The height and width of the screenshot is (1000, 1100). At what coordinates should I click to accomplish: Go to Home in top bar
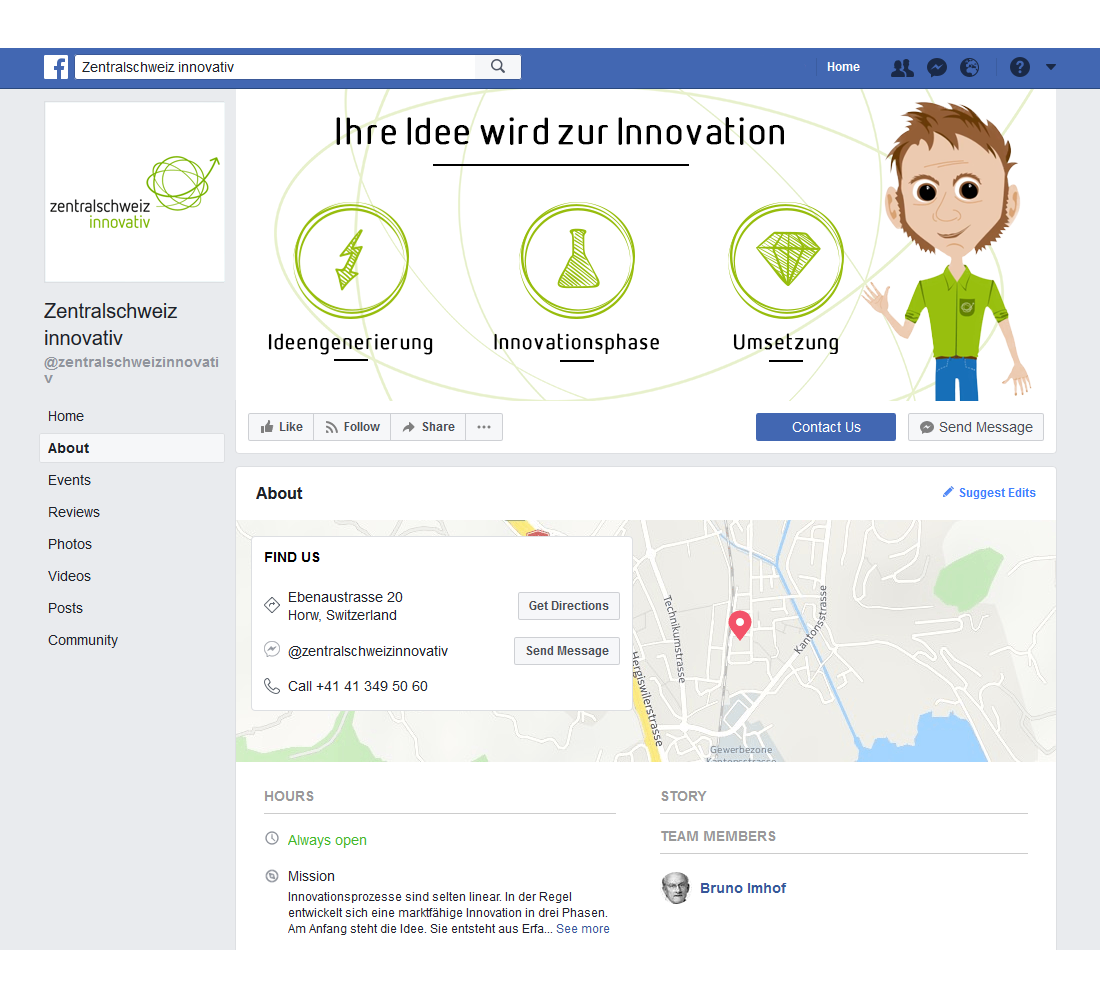[x=843, y=67]
